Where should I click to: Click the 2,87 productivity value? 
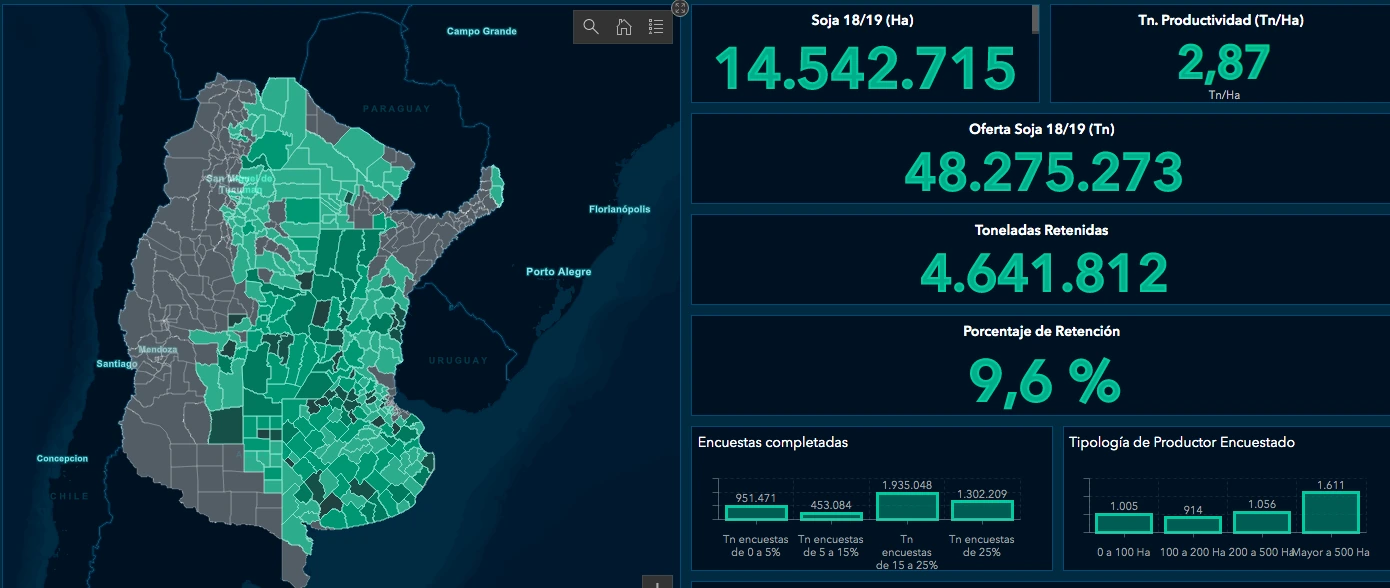pos(1223,64)
